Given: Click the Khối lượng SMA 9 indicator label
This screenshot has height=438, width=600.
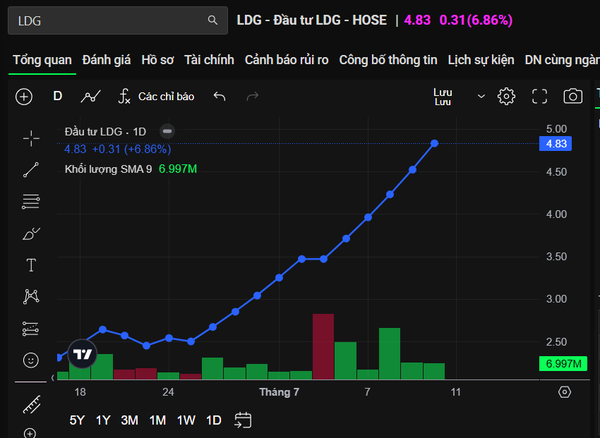Looking at the screenshot, I should pos(108,169).
